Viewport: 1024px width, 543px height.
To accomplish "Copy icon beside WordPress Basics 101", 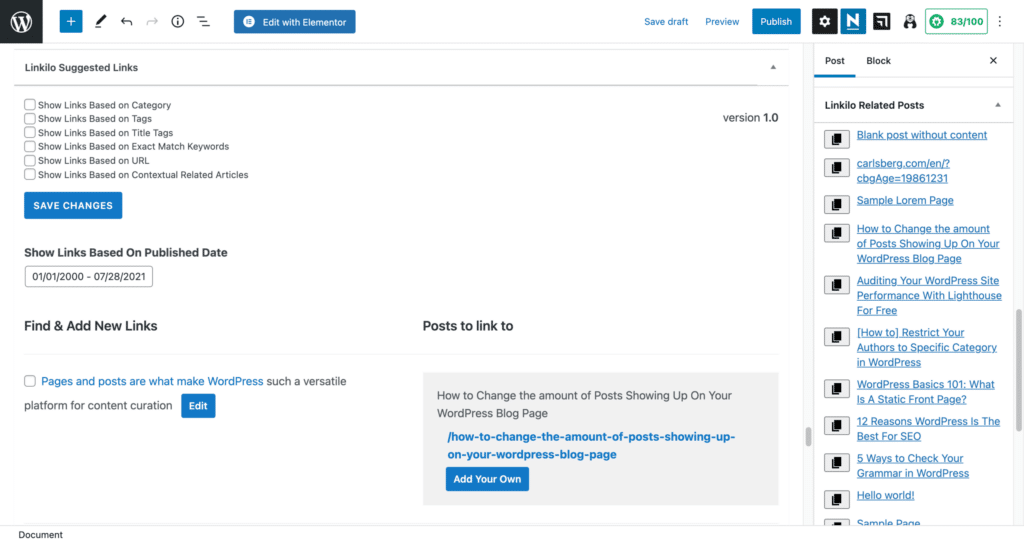I will tap(837, 388).
